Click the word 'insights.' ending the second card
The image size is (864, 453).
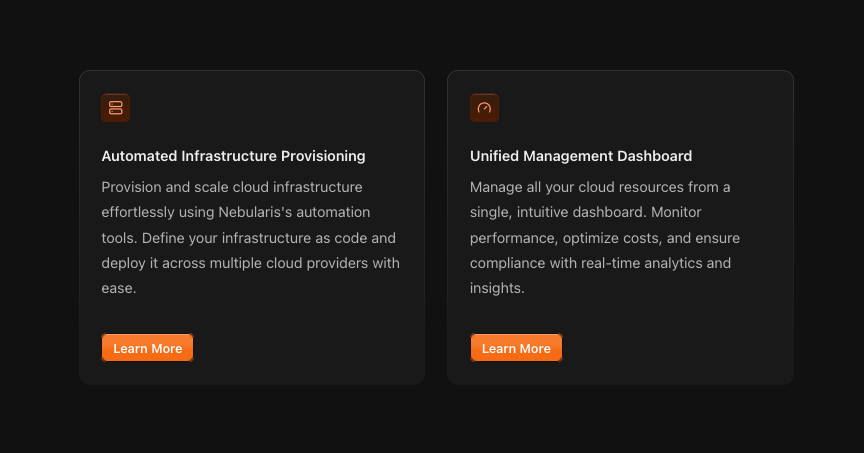(x=497, y=288)
